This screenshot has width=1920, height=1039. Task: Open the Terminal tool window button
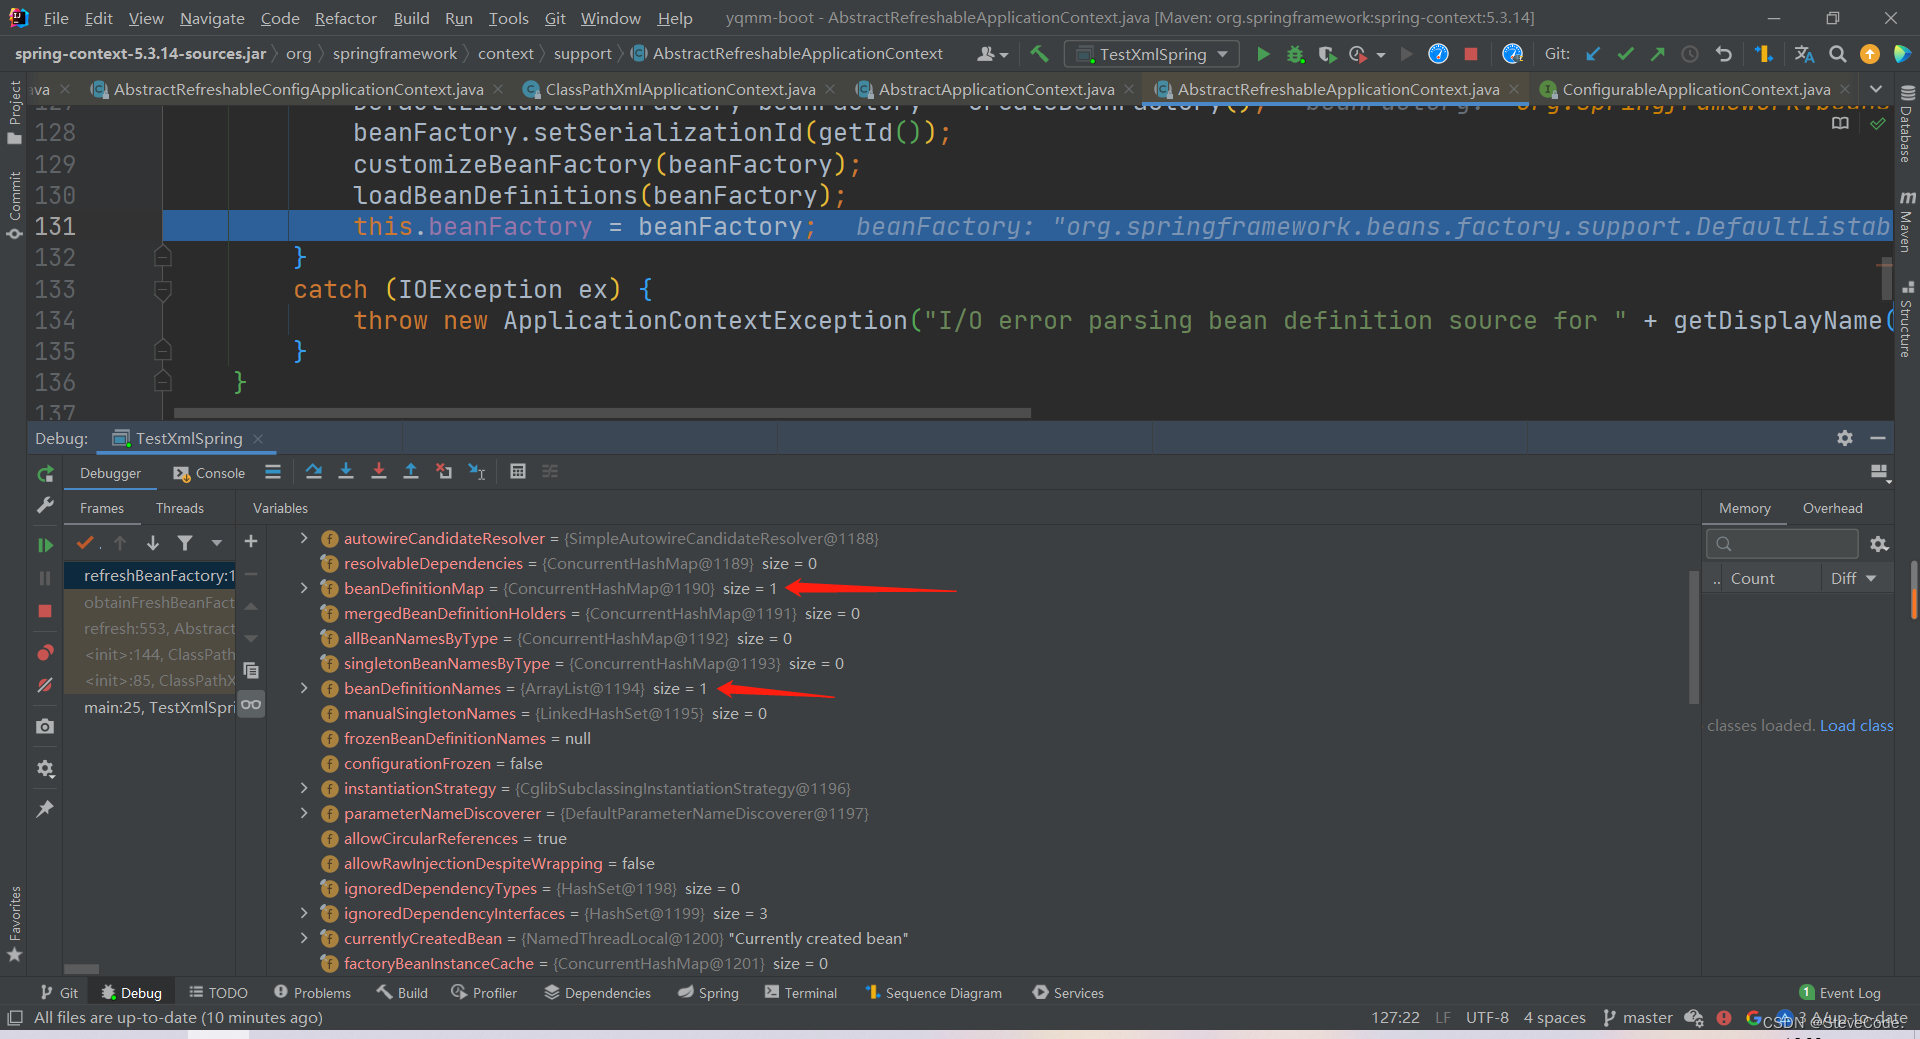(800, 993)
